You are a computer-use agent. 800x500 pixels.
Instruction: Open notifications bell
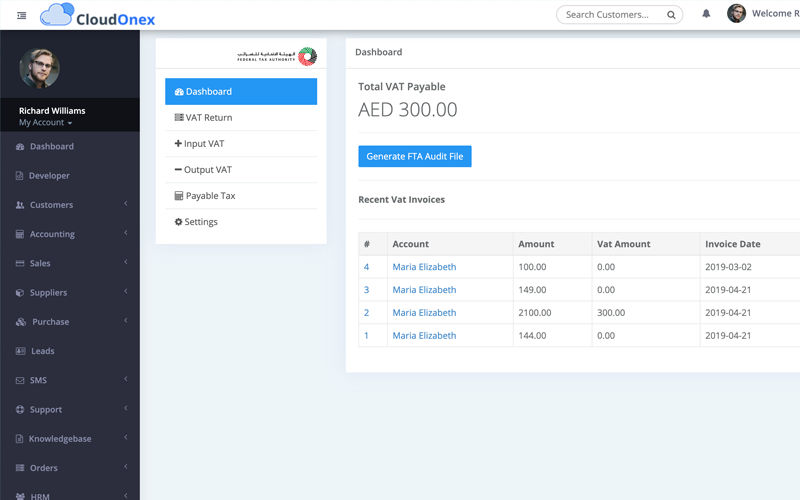click(706, 14)
